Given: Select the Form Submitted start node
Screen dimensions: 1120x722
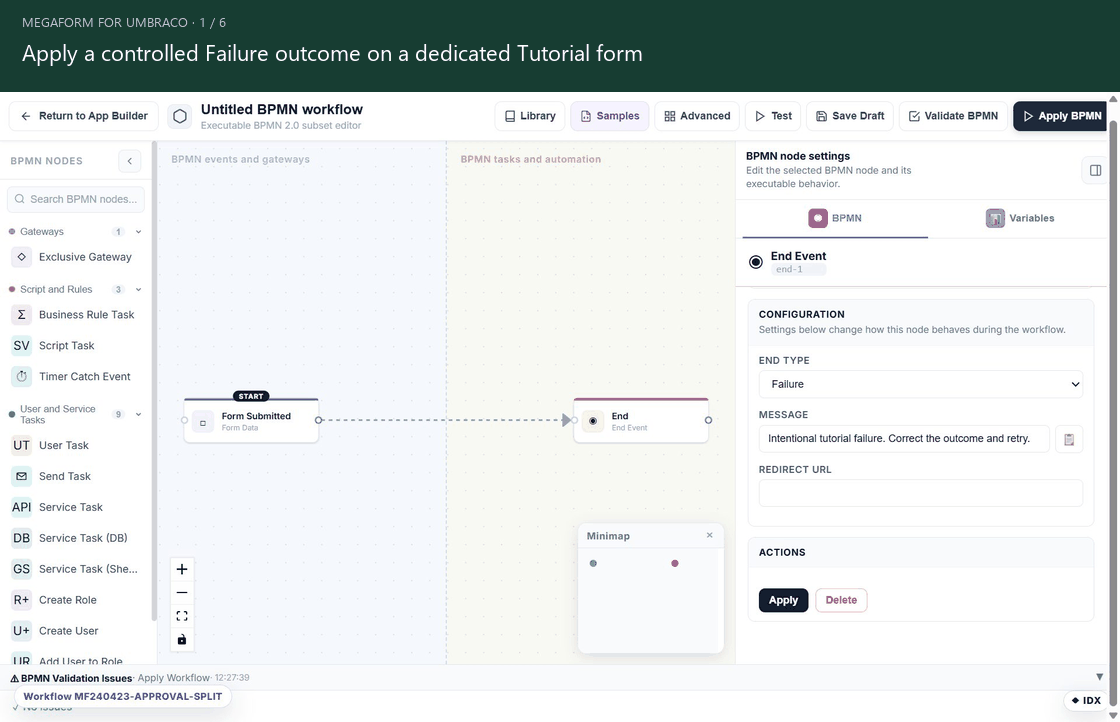Looking at the screenshot, I should (251, 421).
